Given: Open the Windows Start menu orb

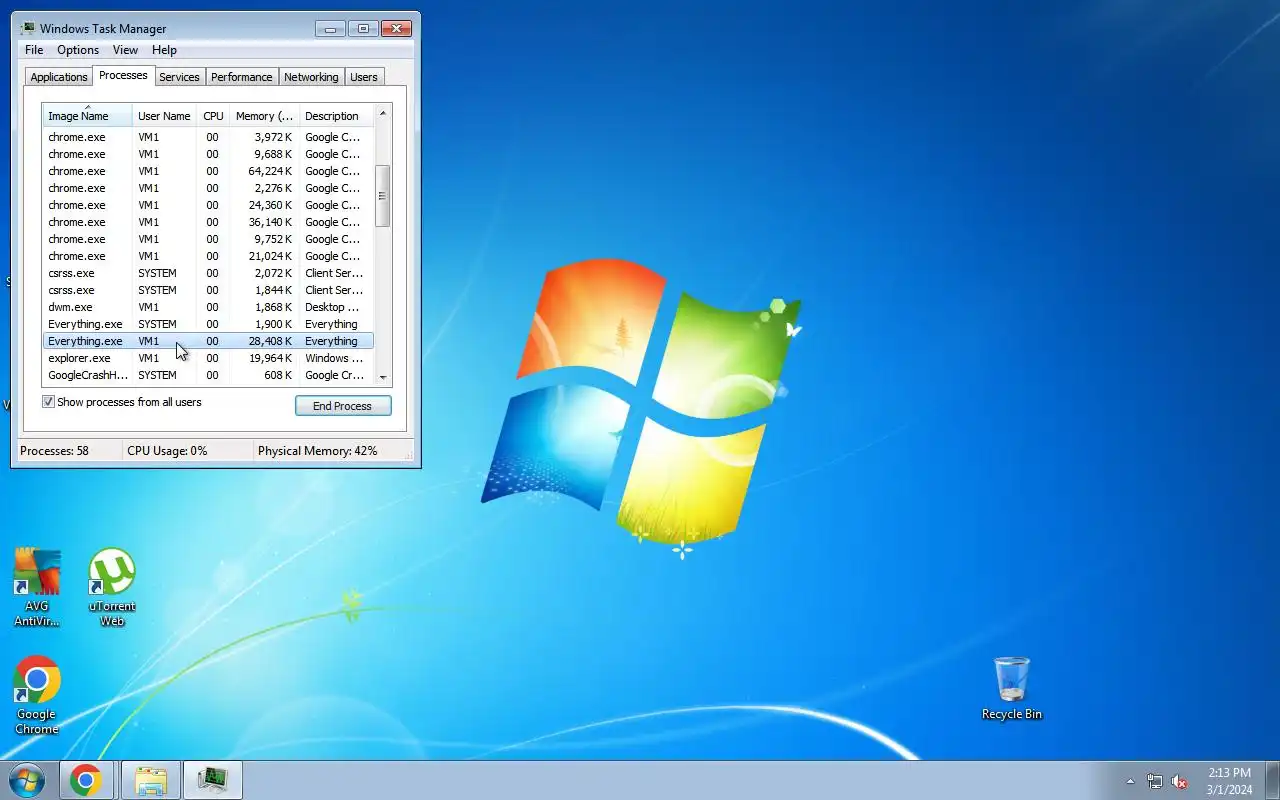Looking at the screenshot, I should pyautogui.click(x=27, y=780).
